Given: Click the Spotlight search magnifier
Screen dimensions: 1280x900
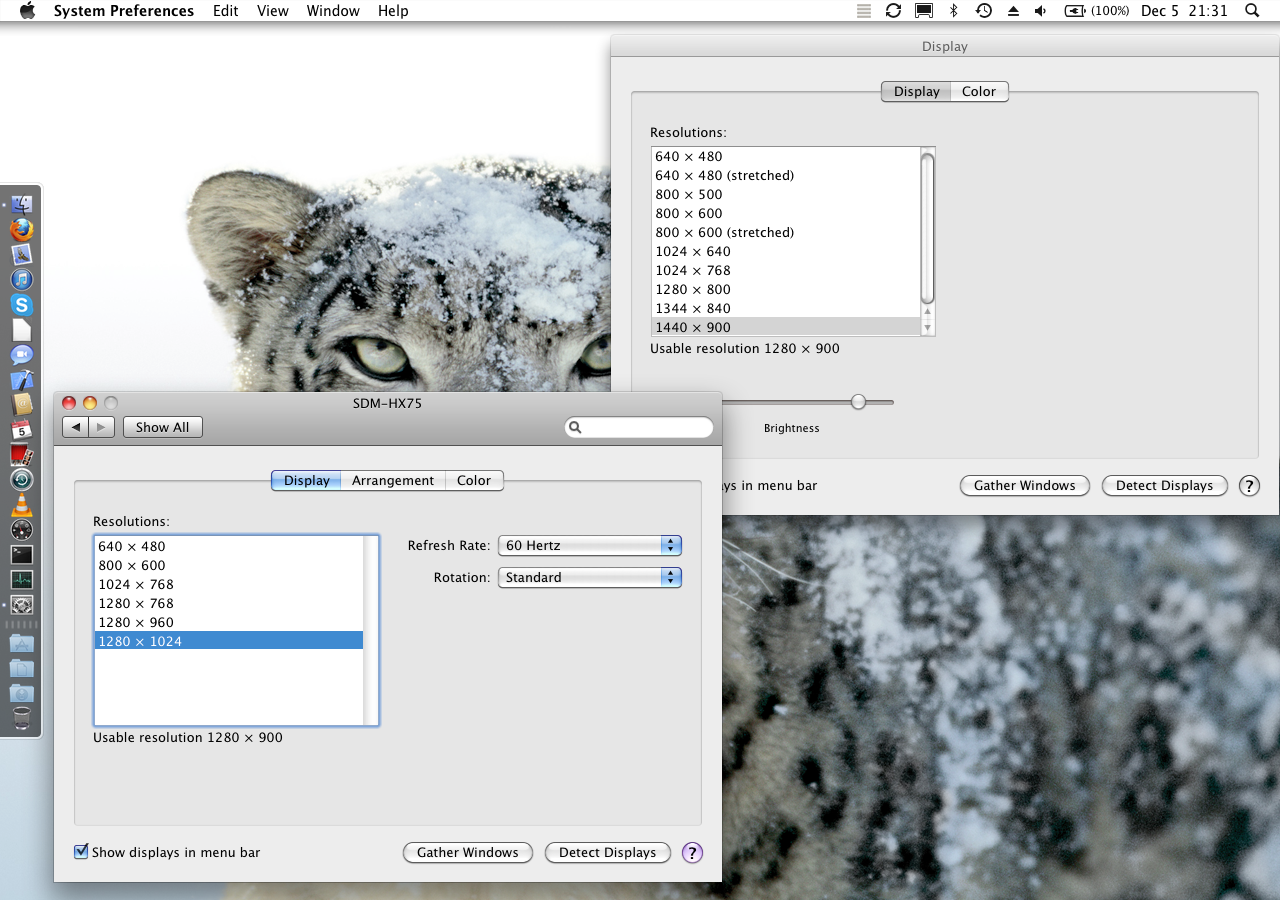Looking at the screenshot, I should [x=1252, y=11].
